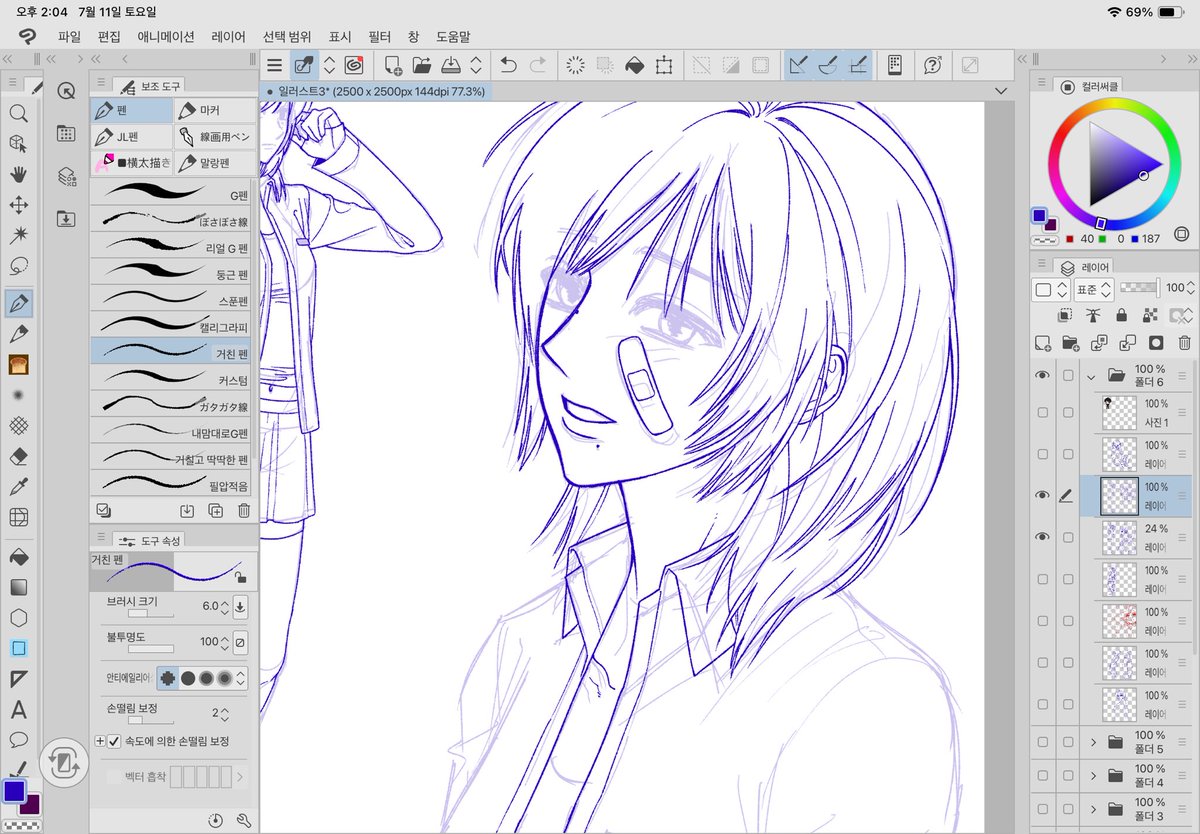Select the Balloon speech tool
The height and width of the screenshot is (834, 1200).
[x=18, y=740]
